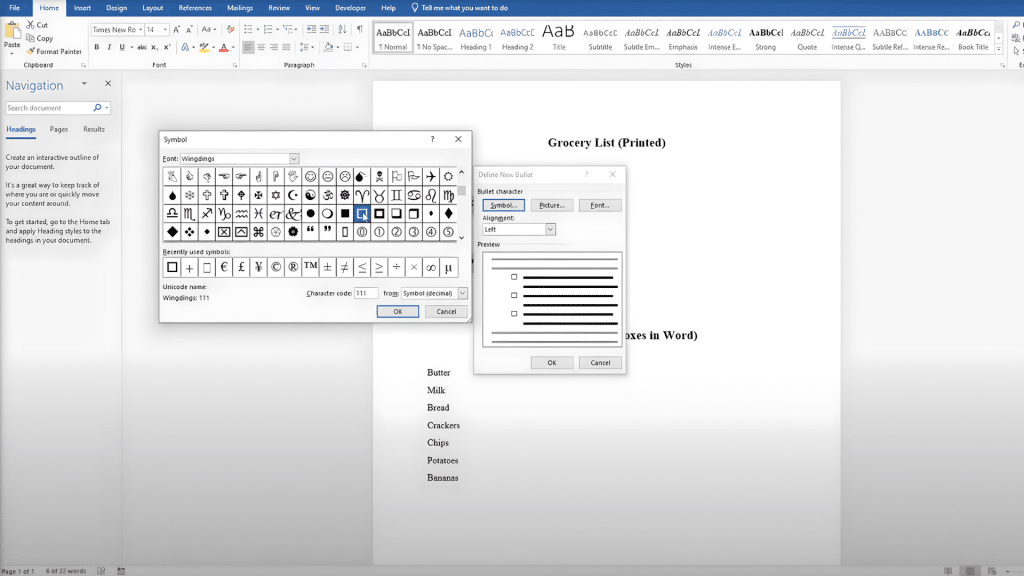
Task: Select the infinity symbol in recently used
Action: [x=431, y=268]
